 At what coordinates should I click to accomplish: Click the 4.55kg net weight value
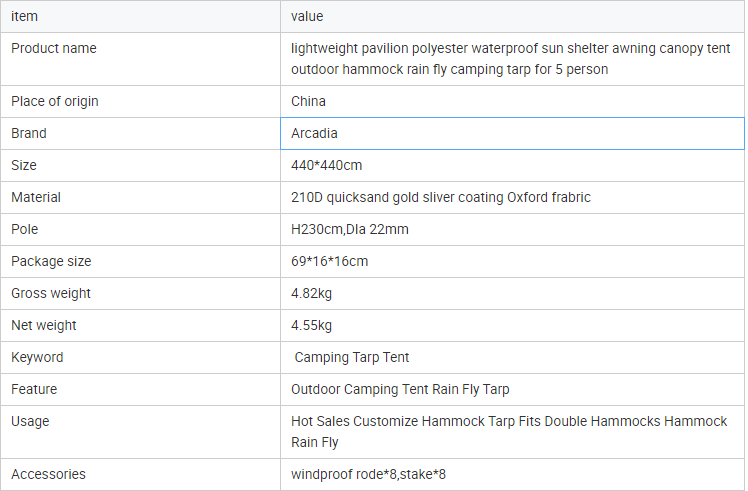[x=311, y=325]
